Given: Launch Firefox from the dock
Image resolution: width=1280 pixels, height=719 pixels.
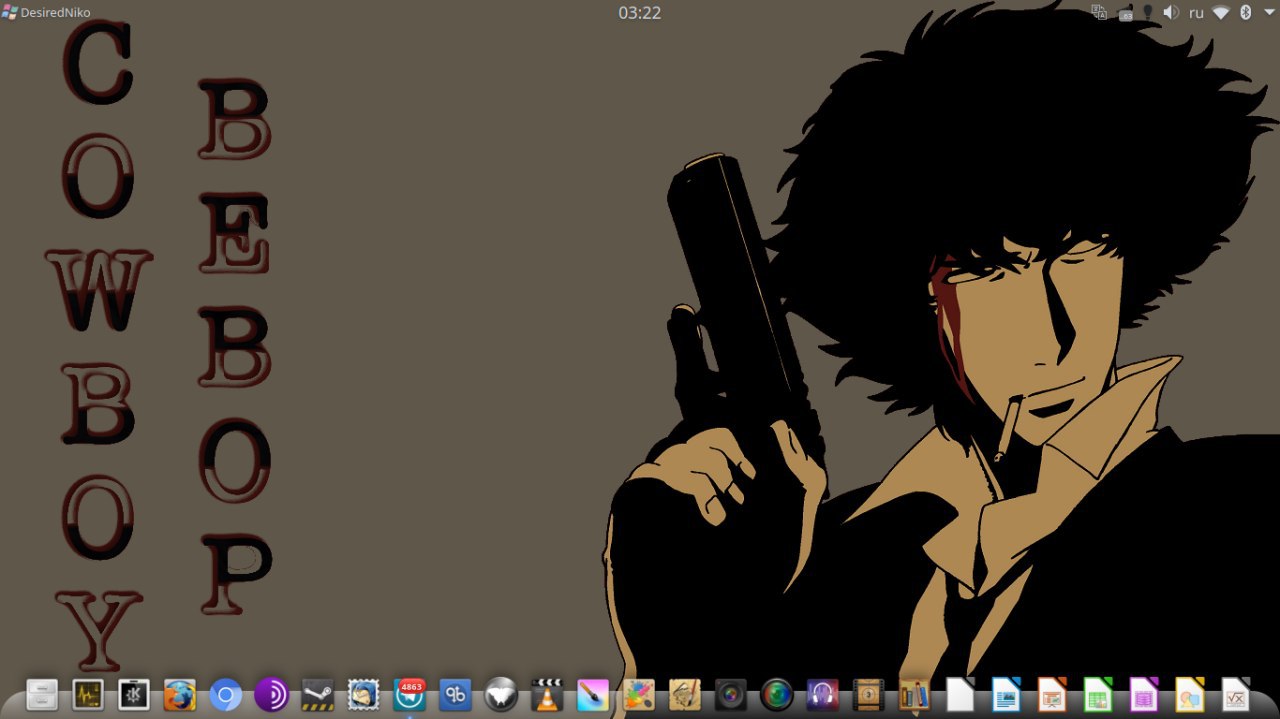Looking at the screenshot, I should point(180,694).
